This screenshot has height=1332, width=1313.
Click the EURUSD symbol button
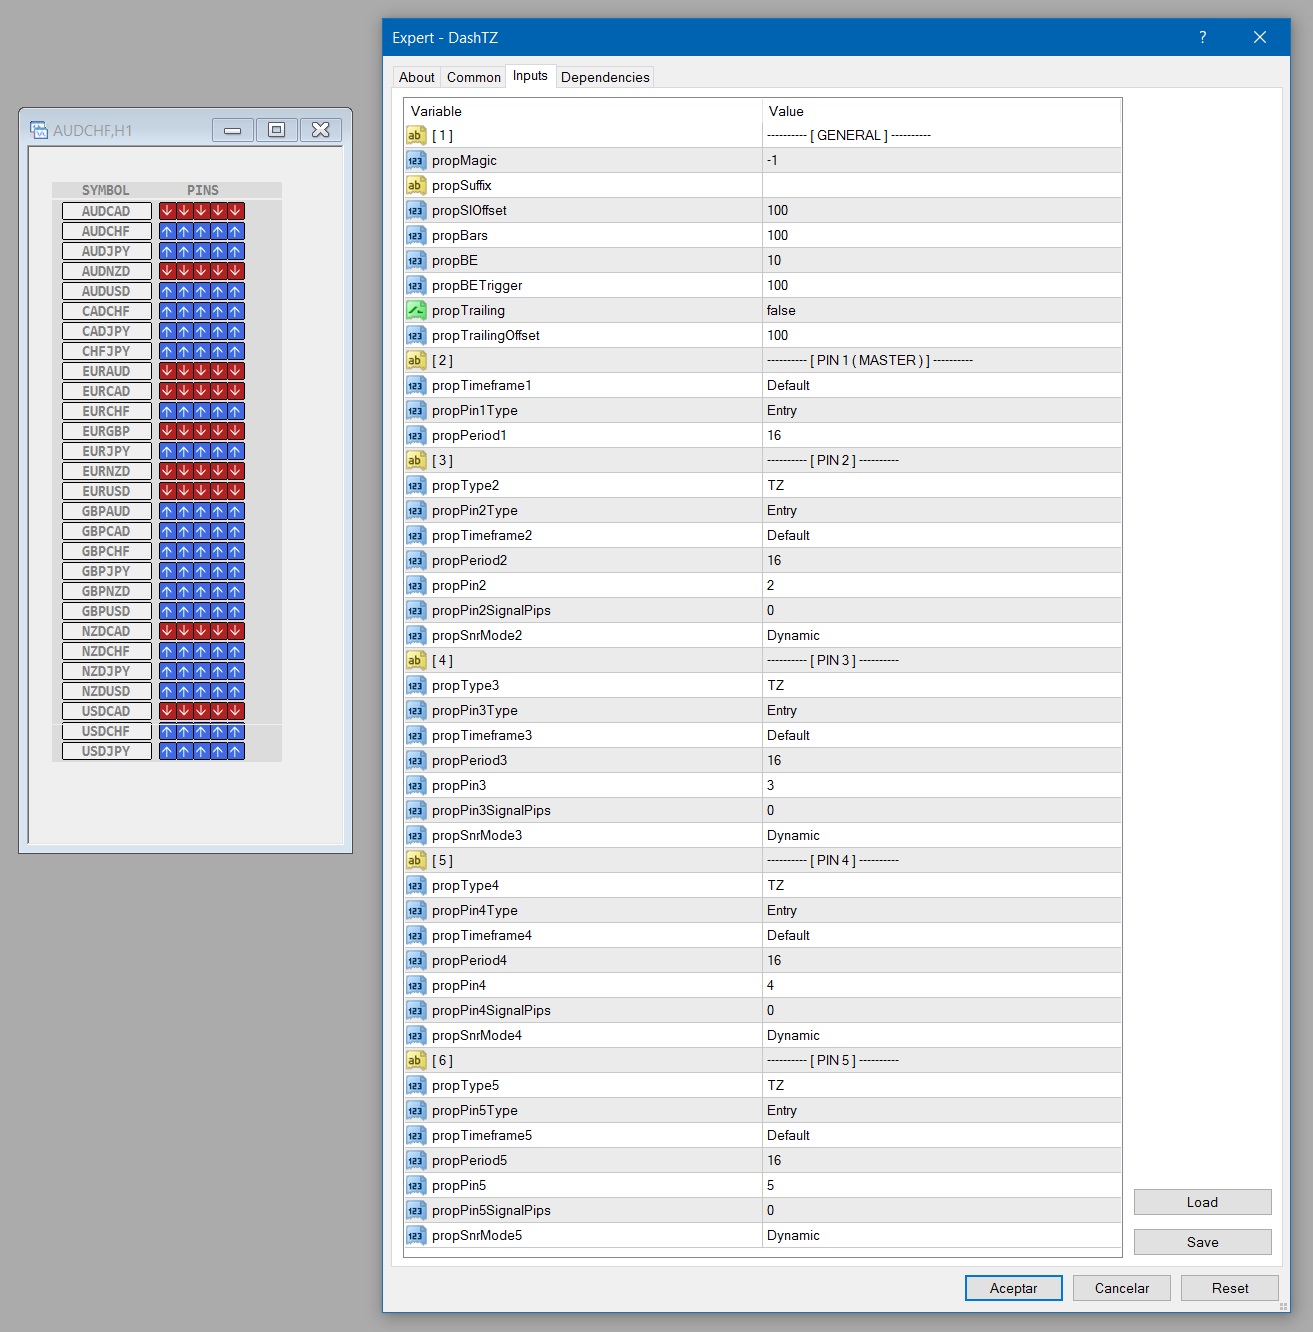tap(106, 491)
